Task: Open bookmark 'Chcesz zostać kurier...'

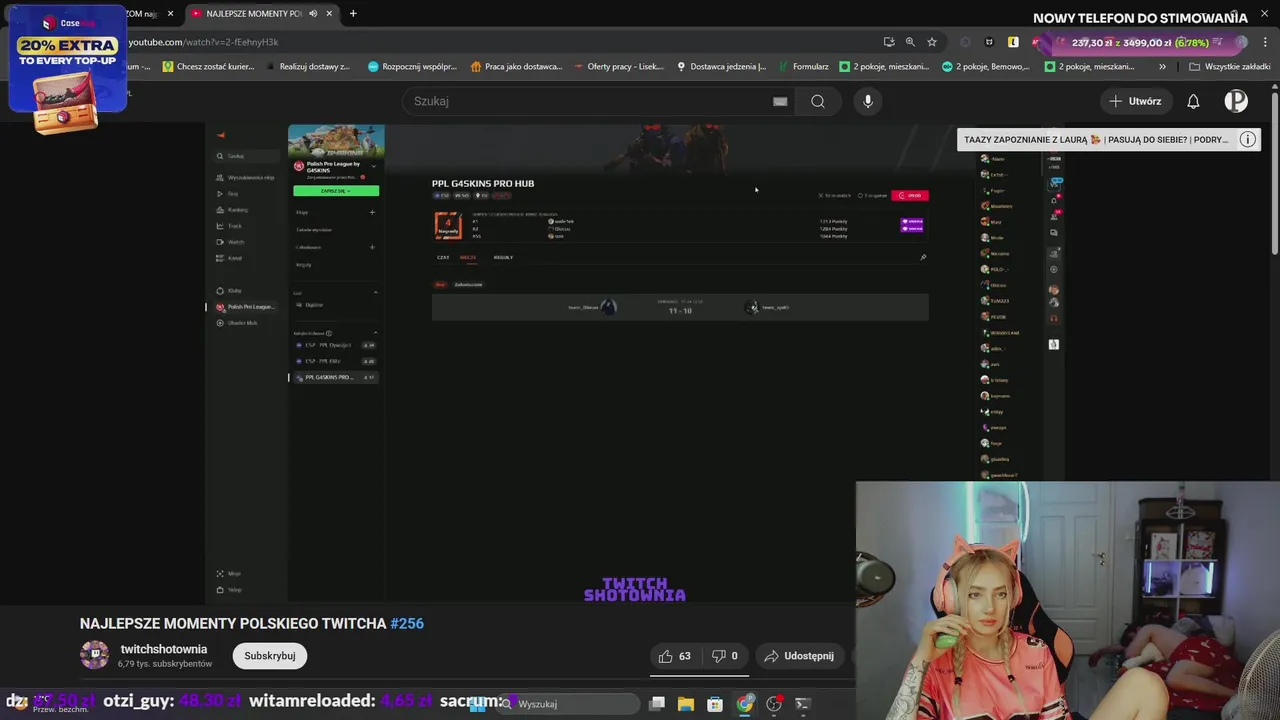Action: tap(208, 67)
